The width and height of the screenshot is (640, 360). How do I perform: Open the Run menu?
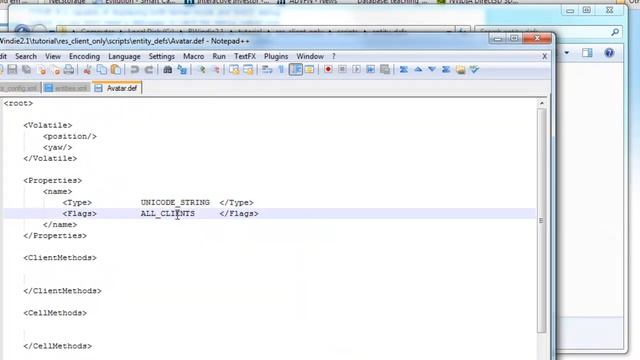tap(219, 56)
